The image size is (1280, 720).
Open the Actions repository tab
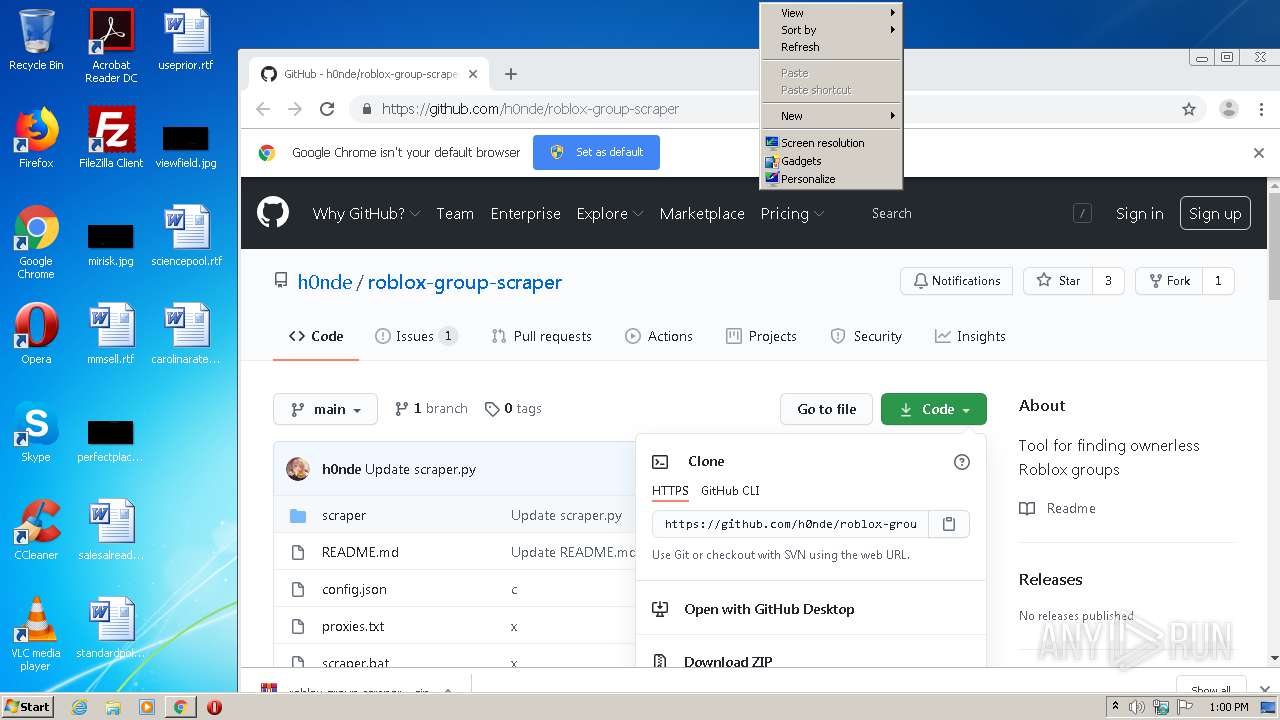658,336
